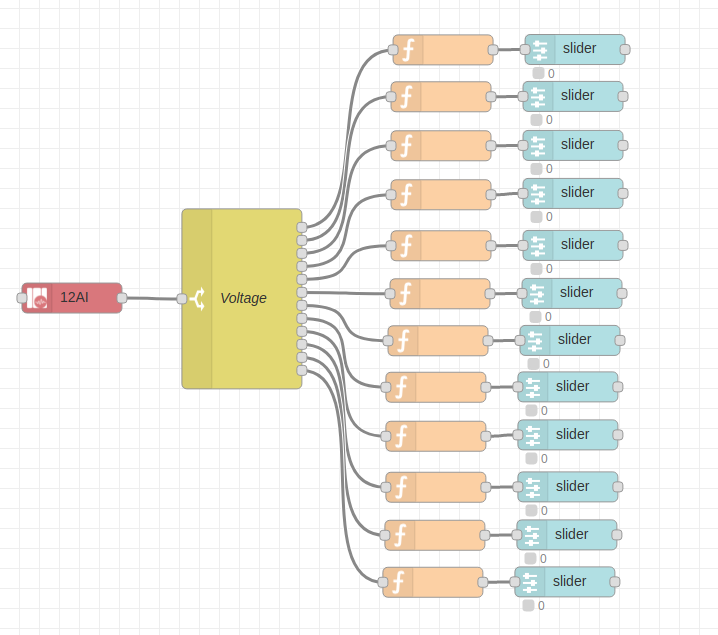The width and height of the screenshot is (718, 635).
Task: Select the Voltage node label
Action: click(243, 298)
